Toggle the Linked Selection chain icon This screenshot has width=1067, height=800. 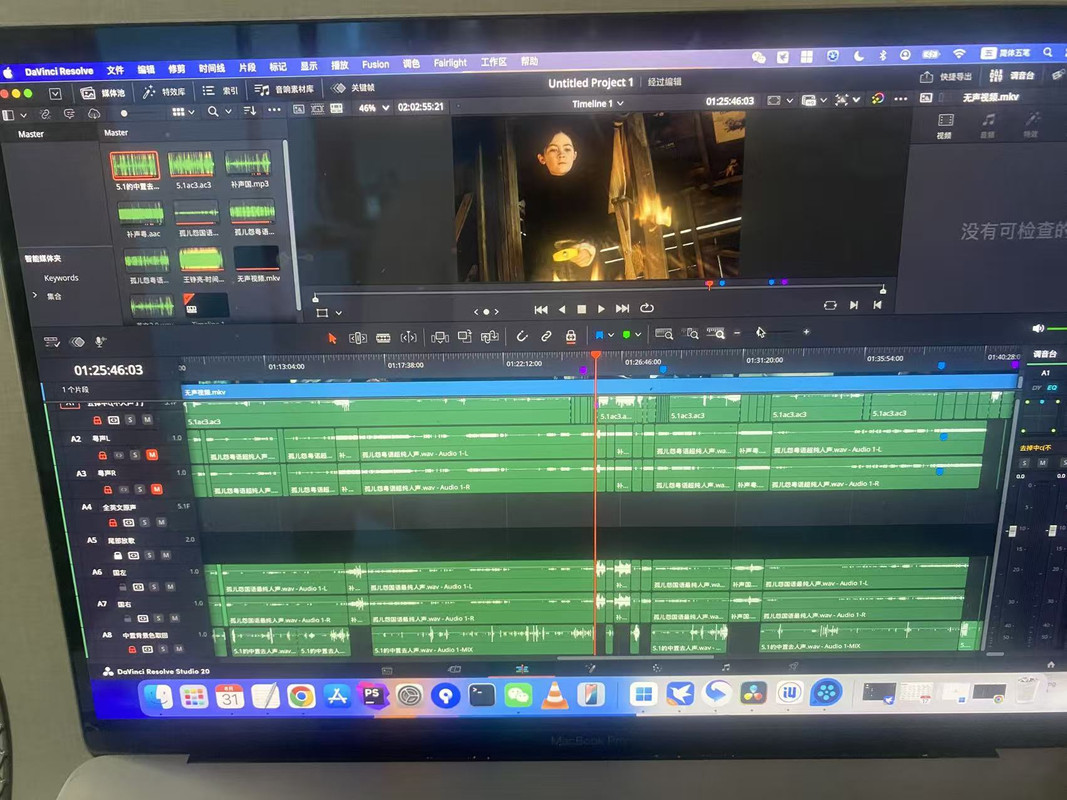546,336
